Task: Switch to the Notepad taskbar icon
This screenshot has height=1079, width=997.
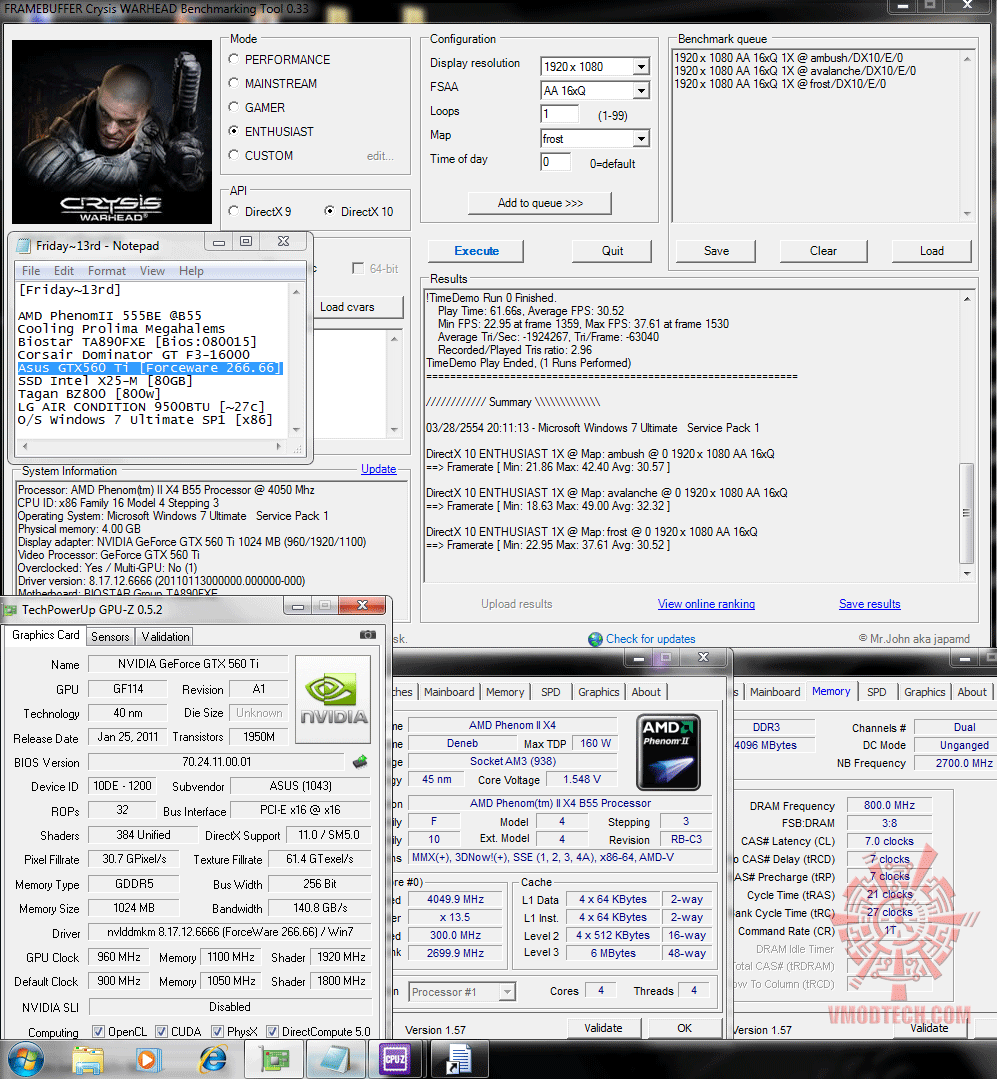Action: pyautogui.click(x=336, y=1060)
